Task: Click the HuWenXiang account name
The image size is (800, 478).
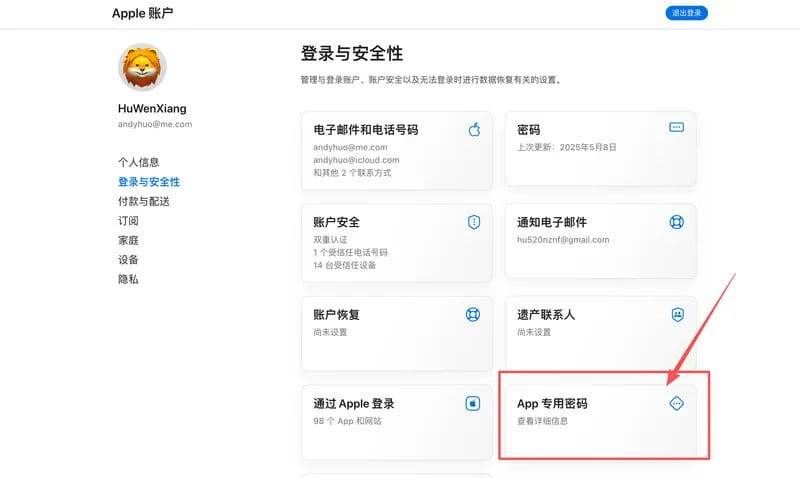Action: (x=152, y=108)
